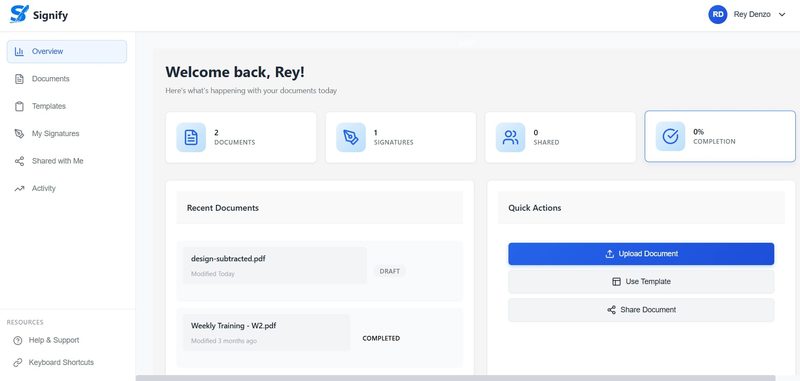
Task: Click the 0 Shared stat card
Action: click(x=560, y=137)
